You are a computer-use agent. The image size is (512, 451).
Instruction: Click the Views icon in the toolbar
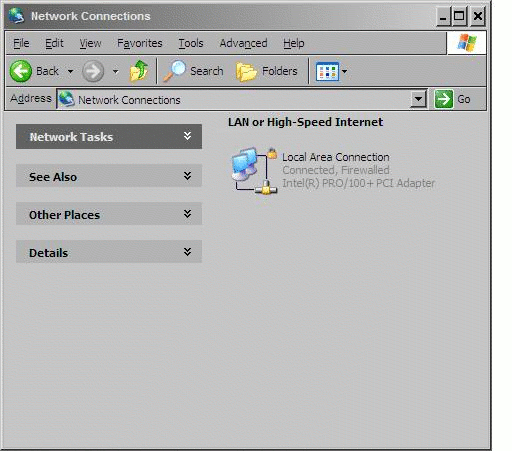[327, 71]
